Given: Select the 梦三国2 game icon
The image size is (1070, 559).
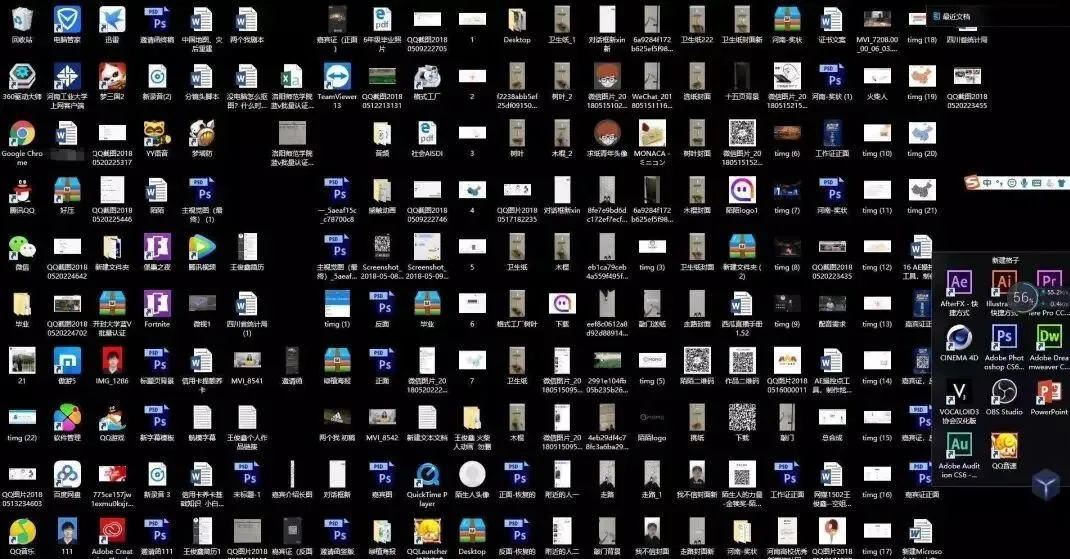Looking at the screenshot, I should point(112,76).
